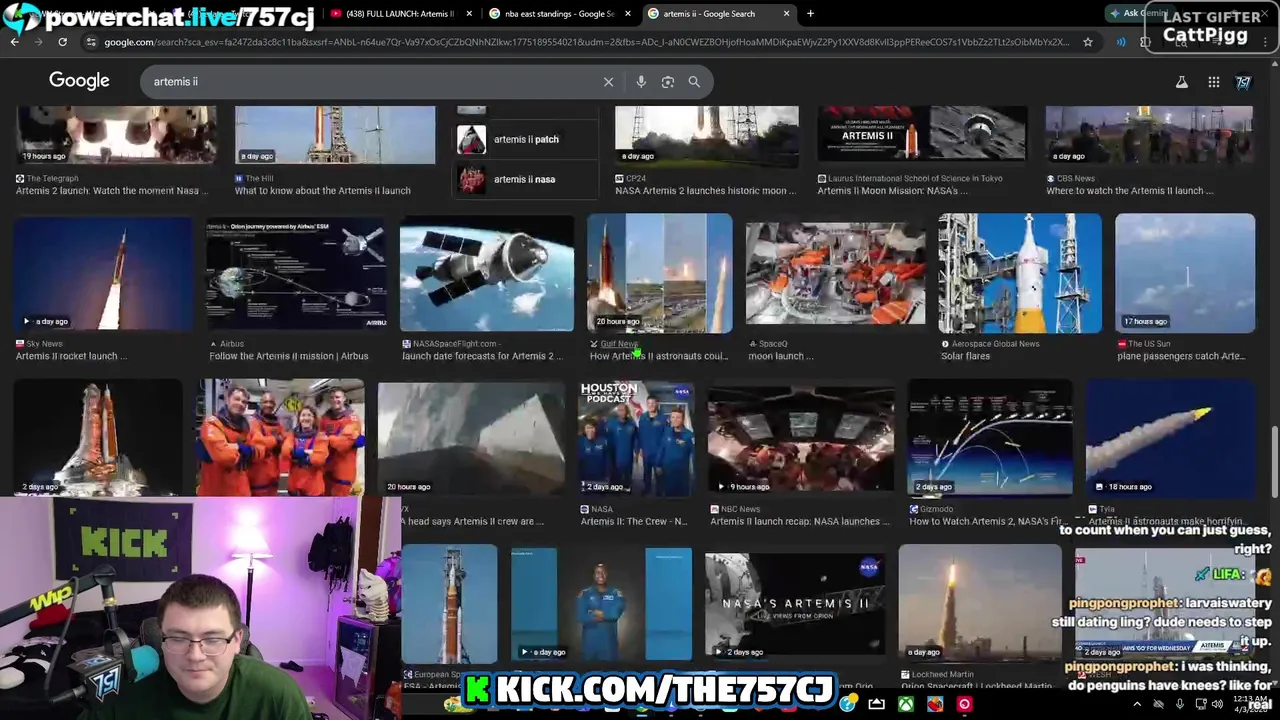1280x720 pixels.
Task: Close the "nba east standings" tab
Action: (x=629, y=14)
